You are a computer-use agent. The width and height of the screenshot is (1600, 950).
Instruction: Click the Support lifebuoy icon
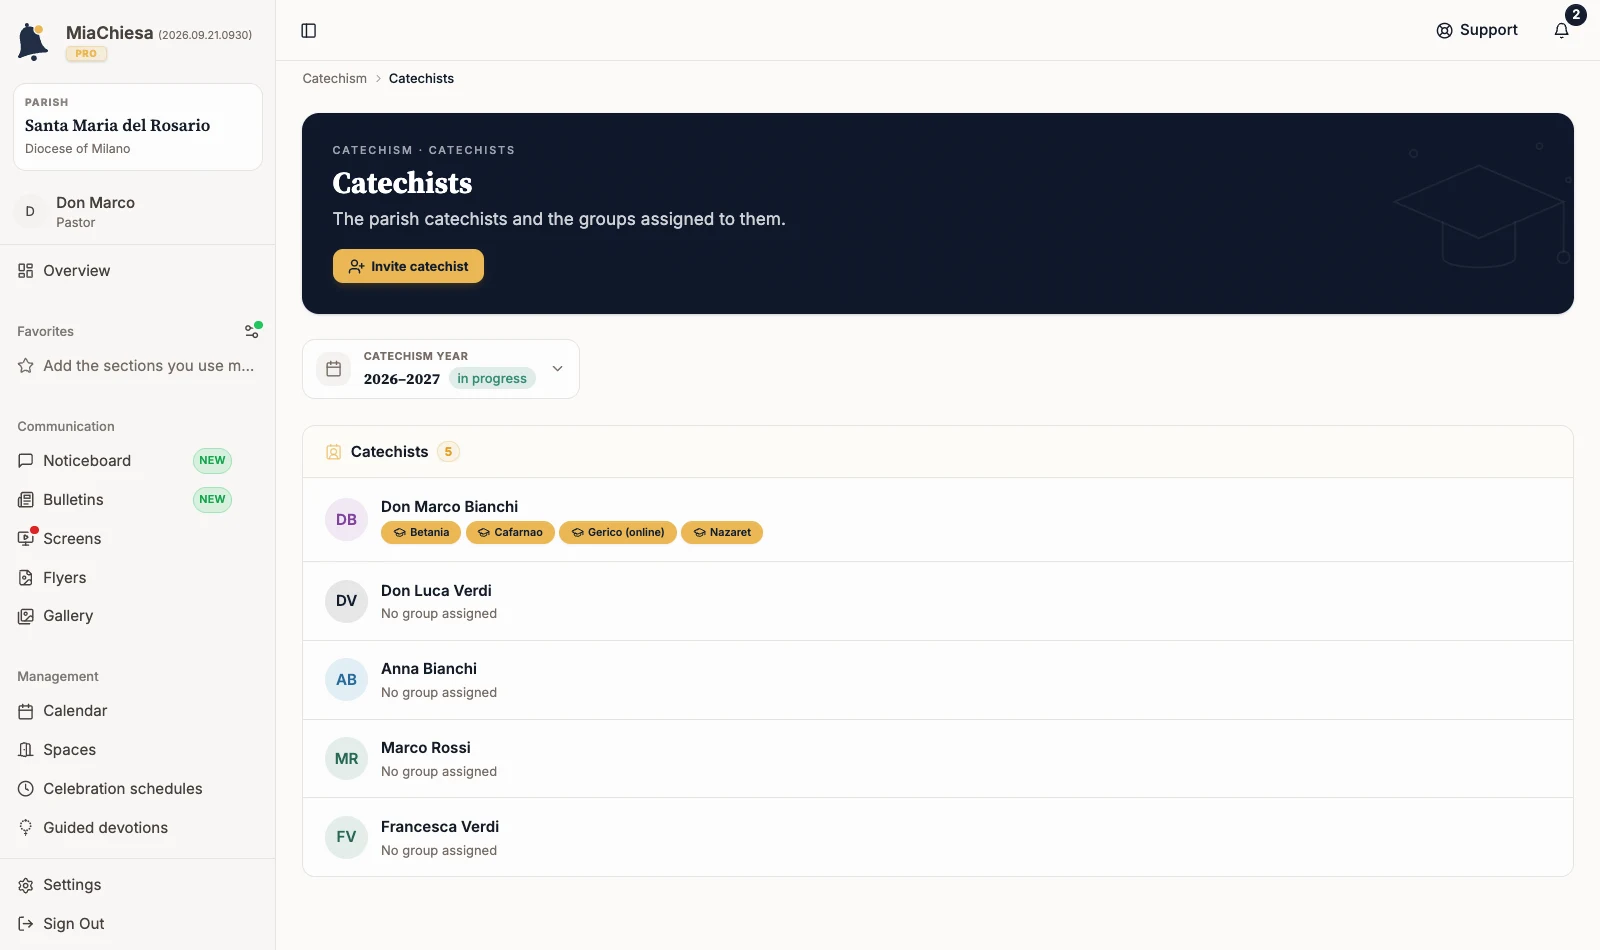coord(1444,31)
